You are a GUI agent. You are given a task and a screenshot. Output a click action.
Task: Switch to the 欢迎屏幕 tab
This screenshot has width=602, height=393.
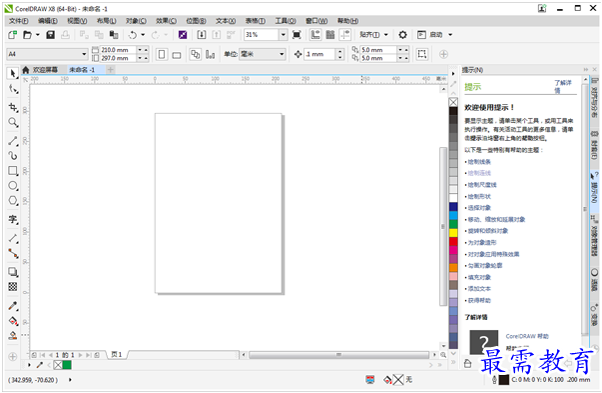pos(45,70)
